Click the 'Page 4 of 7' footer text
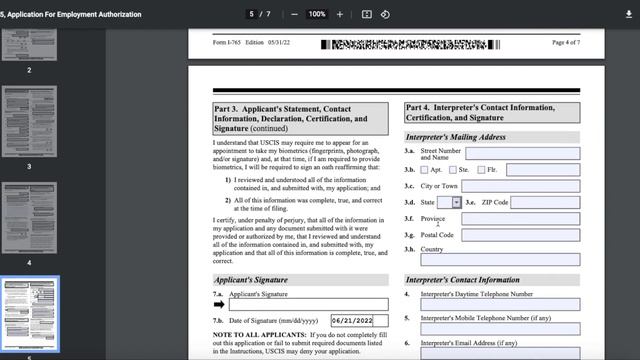Viewport: 640px width, 360px height. click(566, 42)
